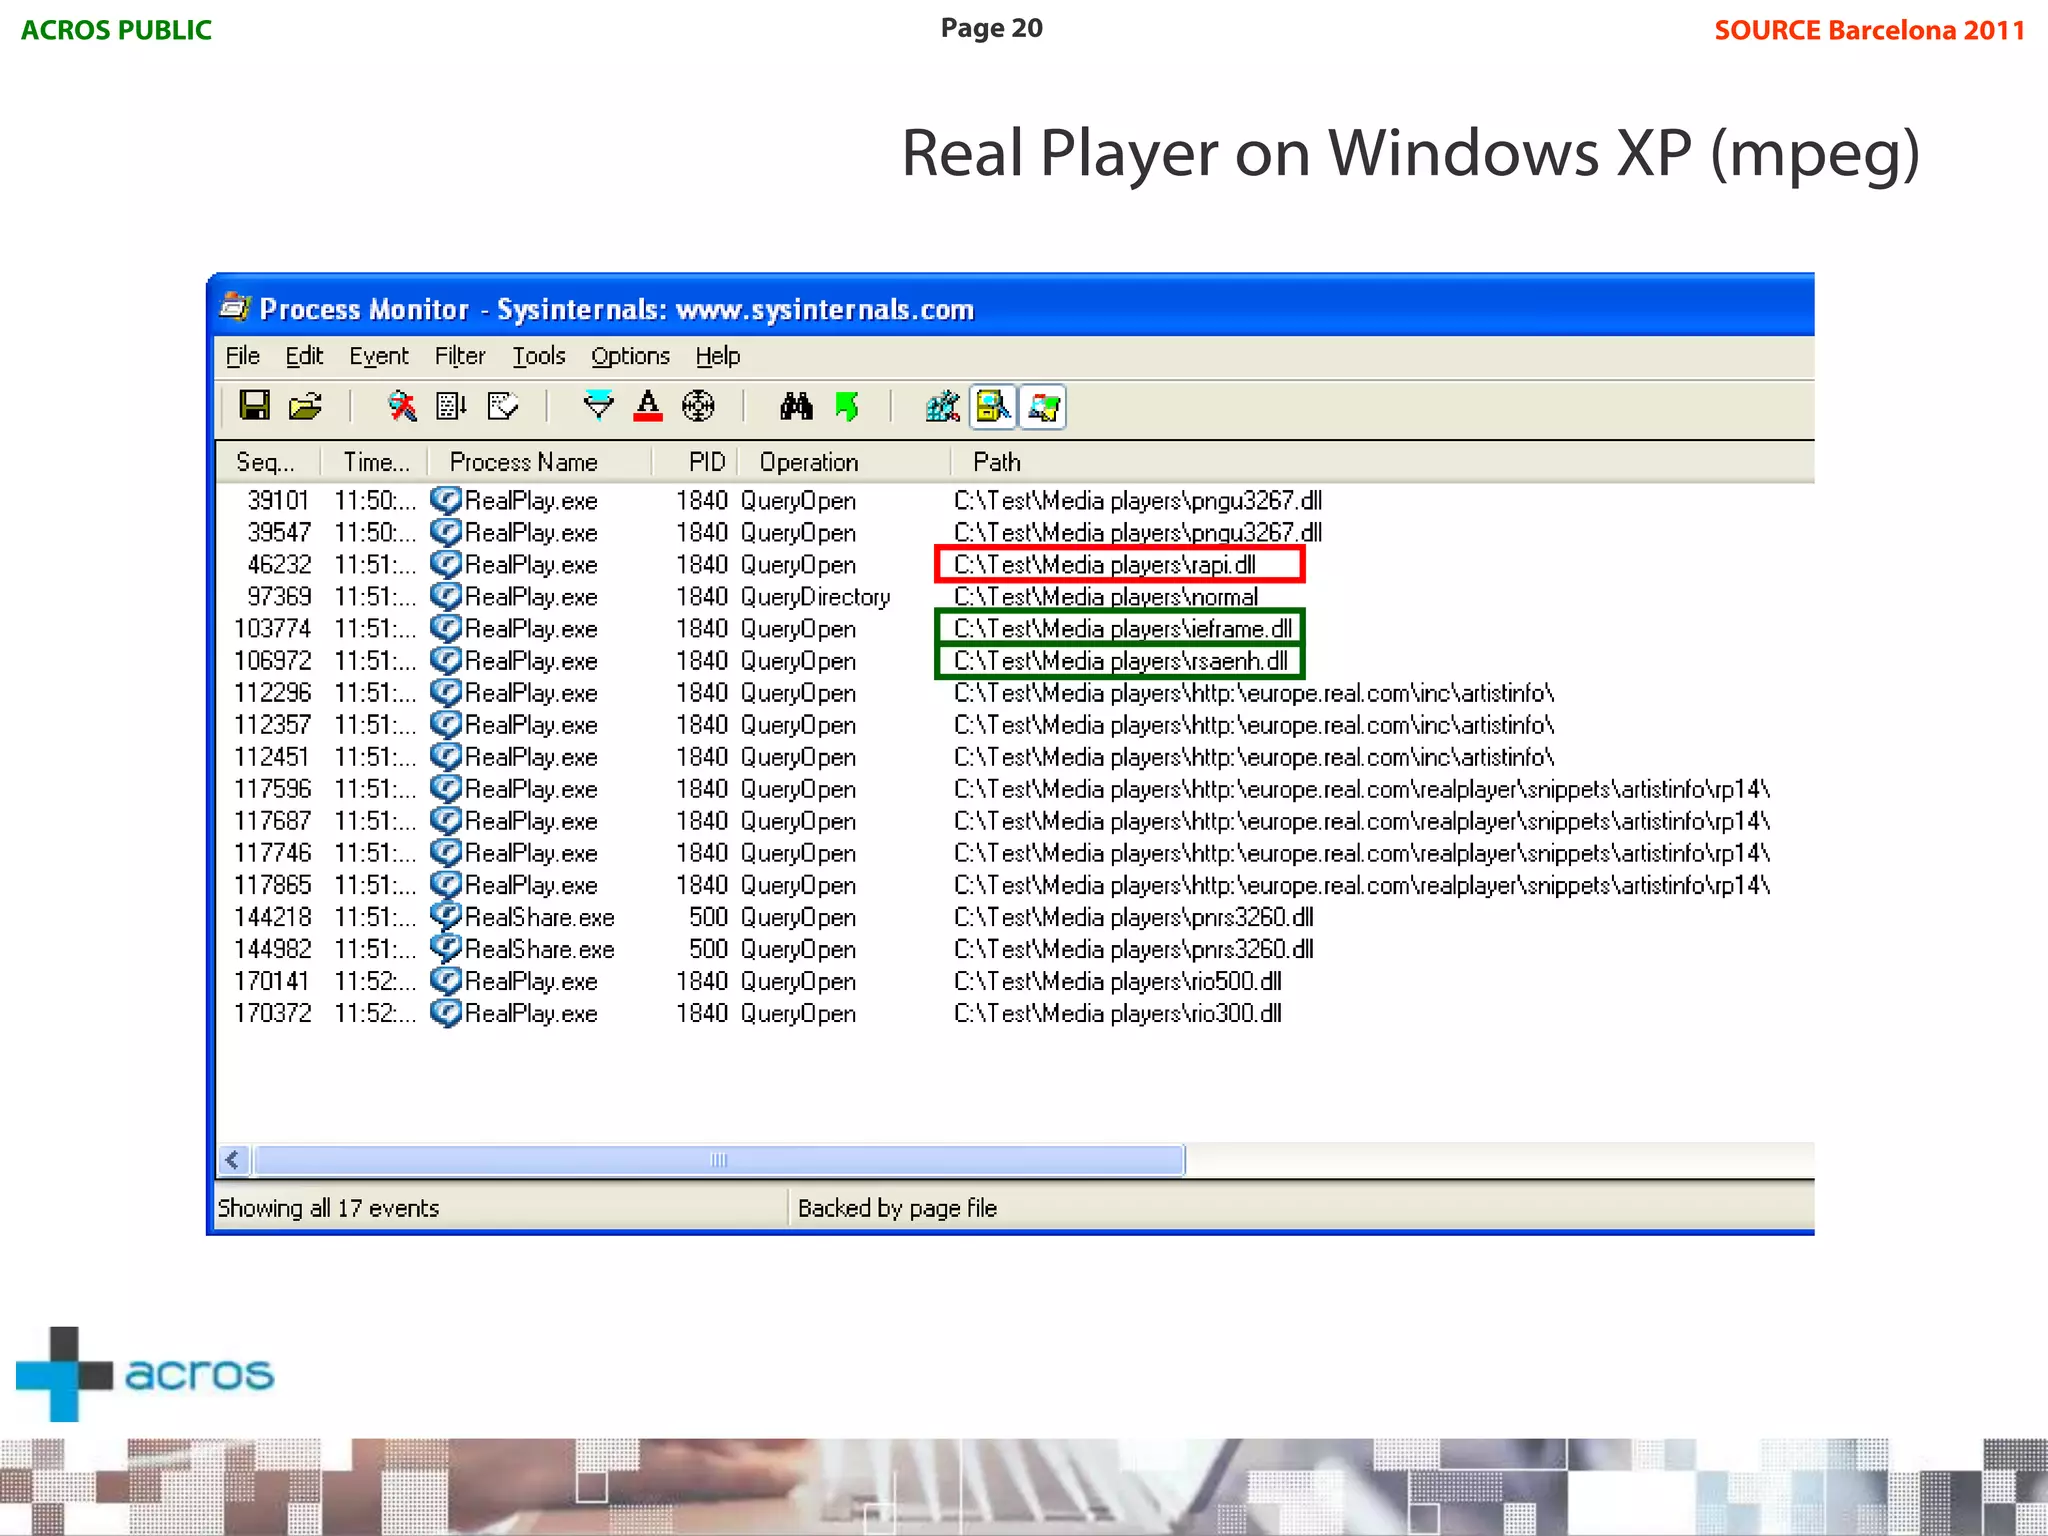
Task: Open the Edit menu
Action: pyautogui.click(x=304, y=356)
